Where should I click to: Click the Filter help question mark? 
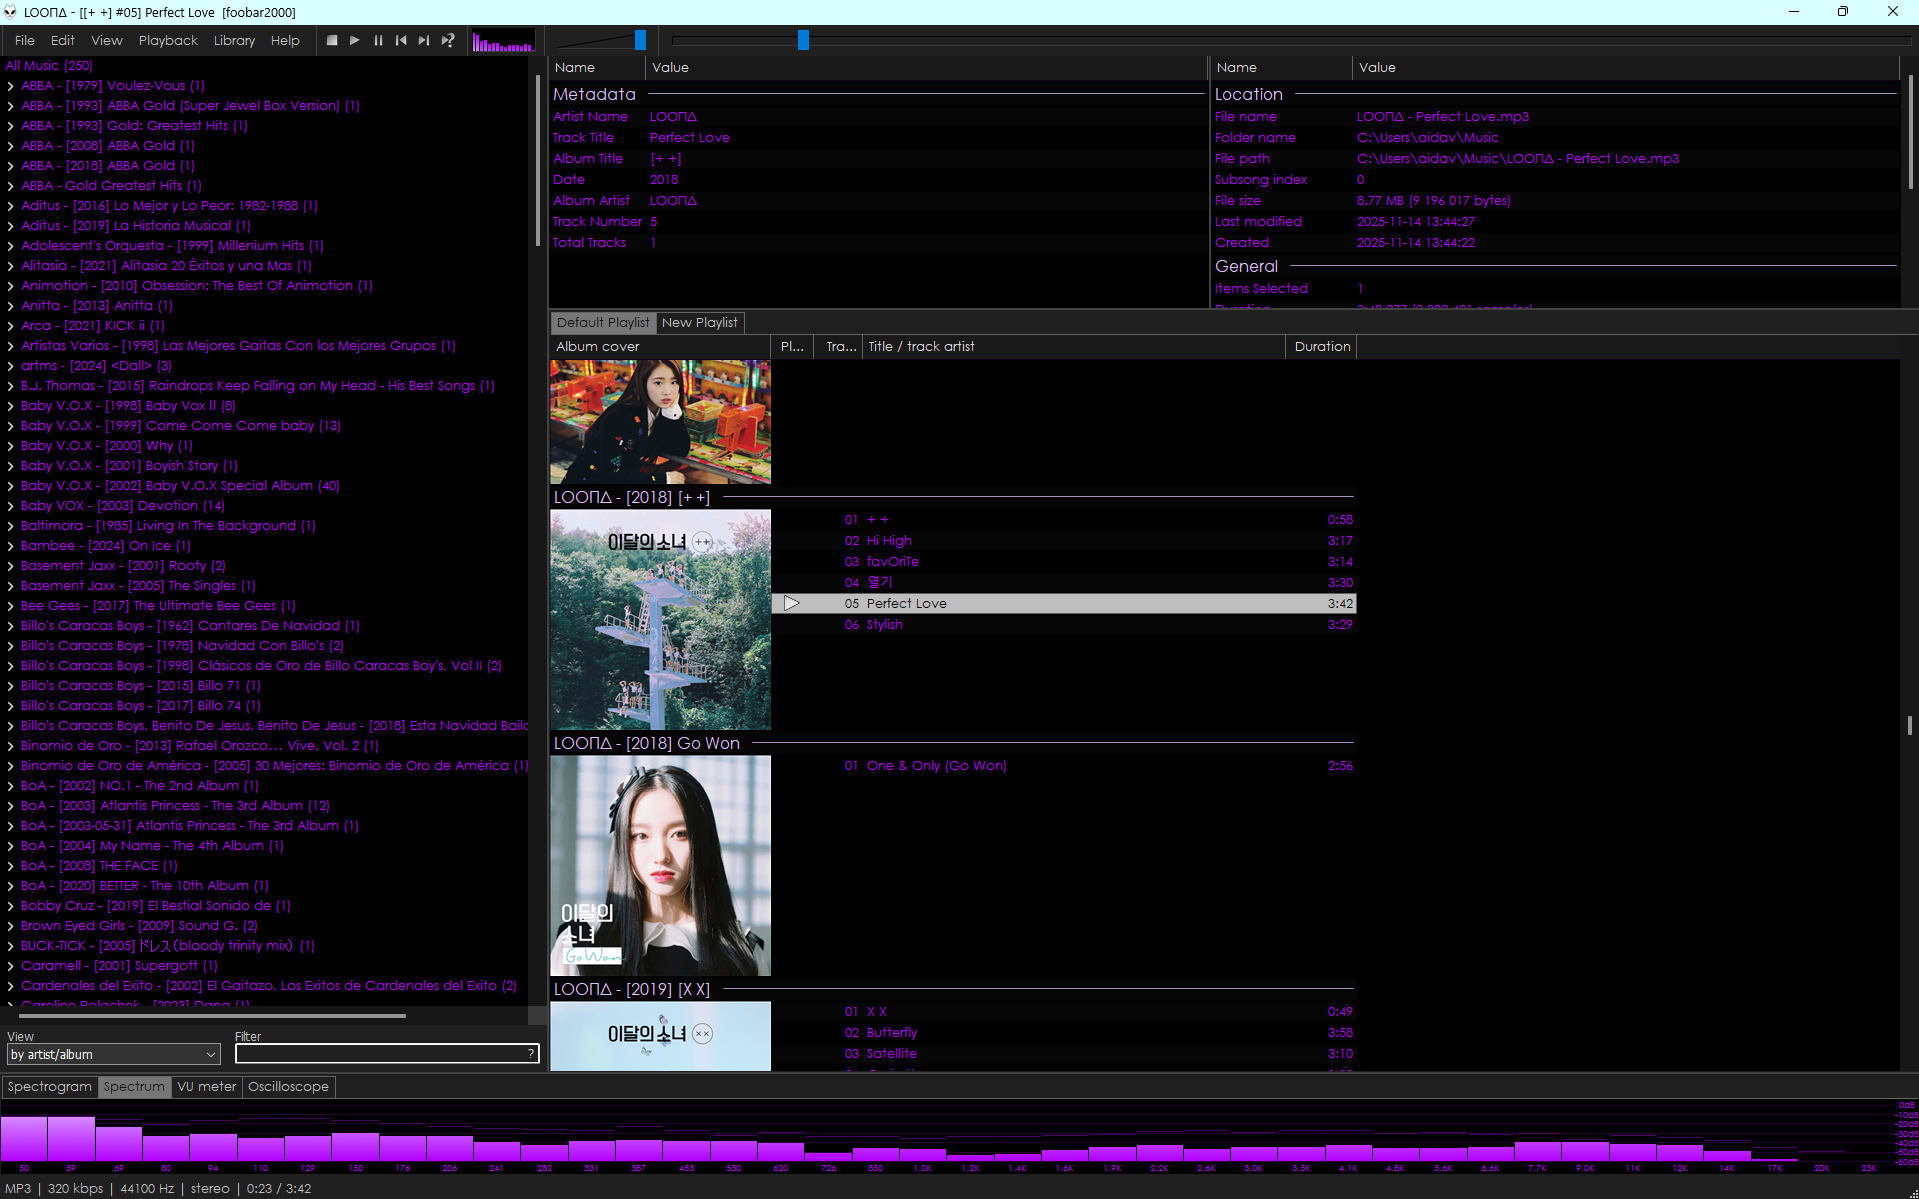pos(531,1054)
